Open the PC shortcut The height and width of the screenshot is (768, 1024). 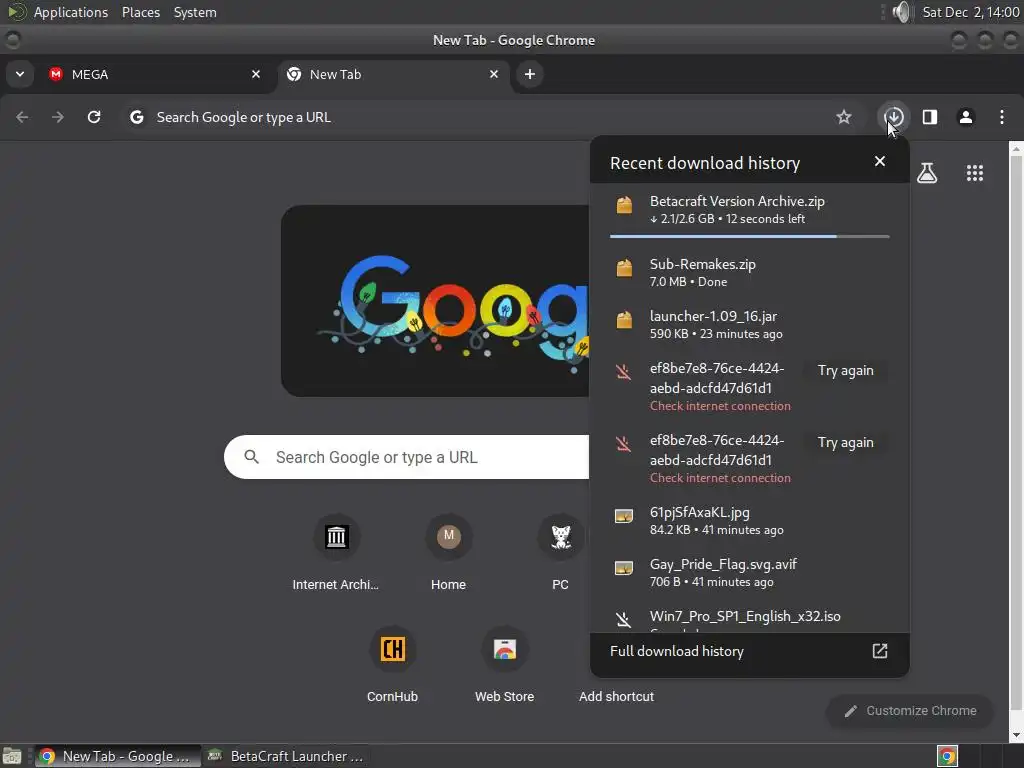tap(560, 553)
